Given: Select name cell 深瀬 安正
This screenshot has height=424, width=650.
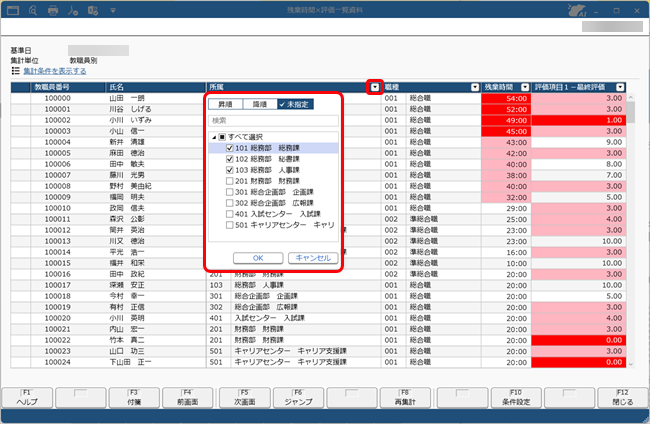Looking at the screenshot, I should (155, 285).
